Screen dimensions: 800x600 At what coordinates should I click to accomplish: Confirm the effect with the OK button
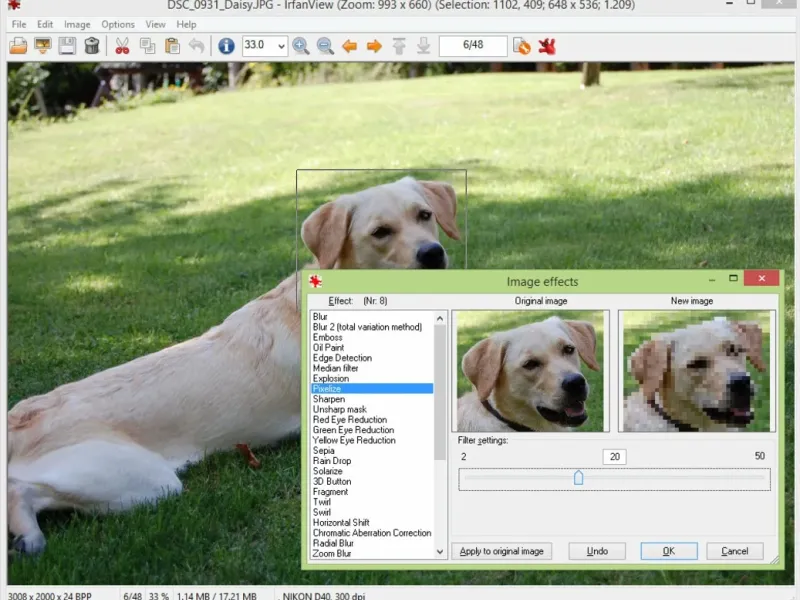point(668,551)
